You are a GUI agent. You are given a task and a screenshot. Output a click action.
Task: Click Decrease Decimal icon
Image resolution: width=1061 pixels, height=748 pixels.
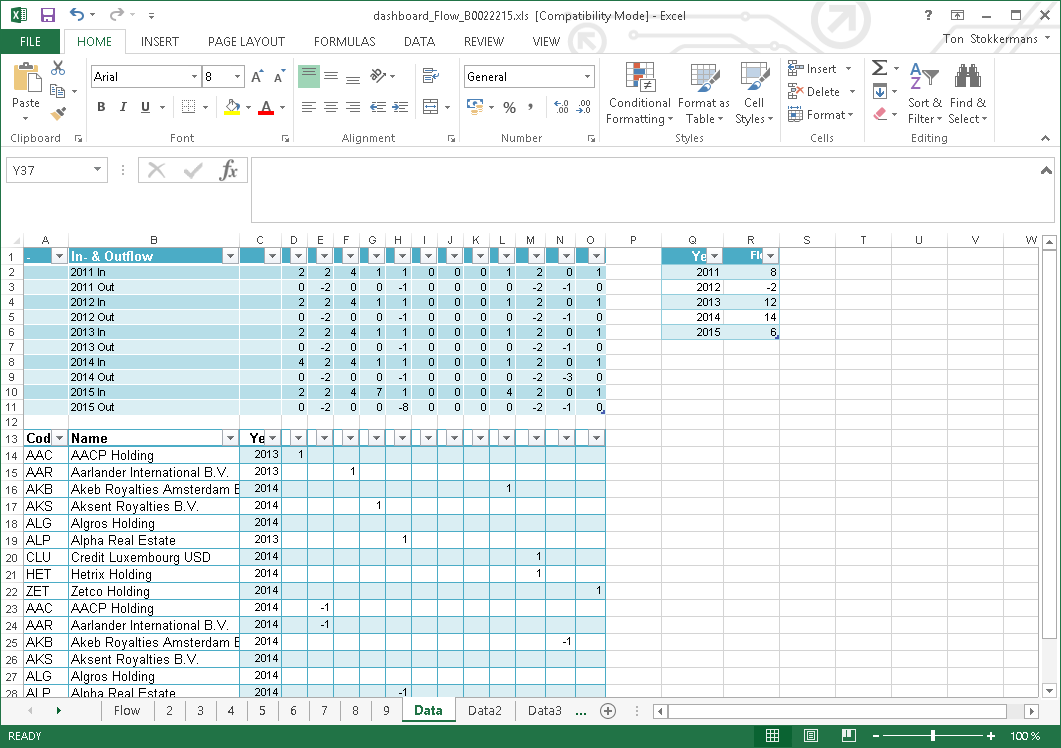pos(583,107)
